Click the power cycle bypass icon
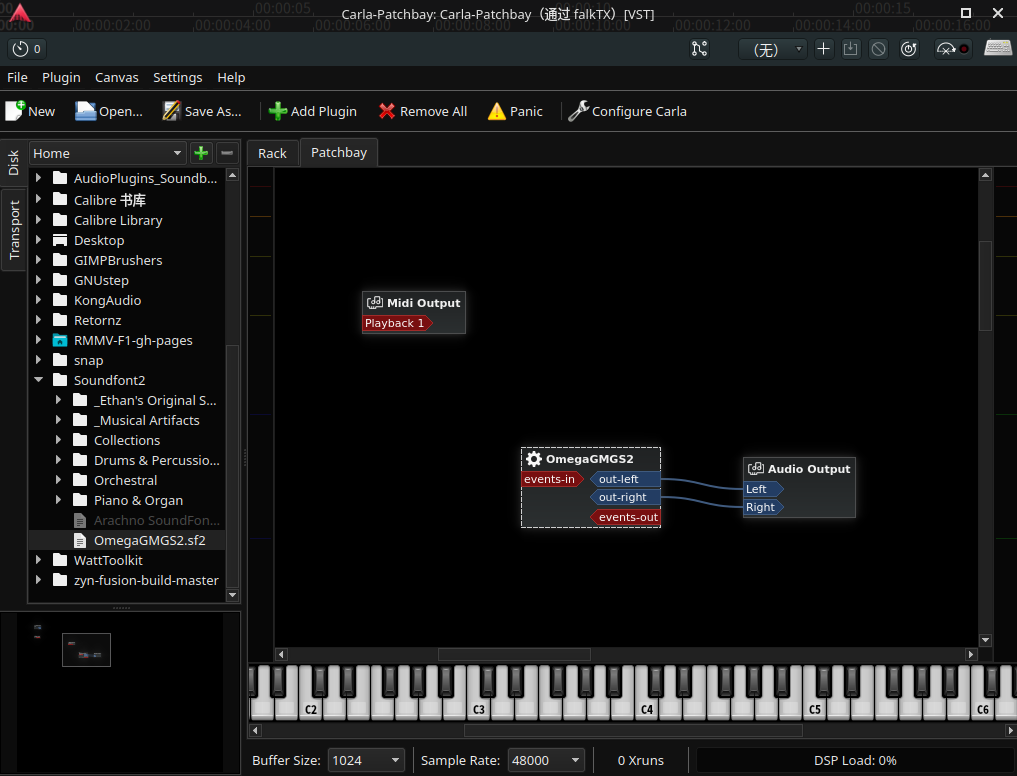1017x776 pixels. point(909,49)
